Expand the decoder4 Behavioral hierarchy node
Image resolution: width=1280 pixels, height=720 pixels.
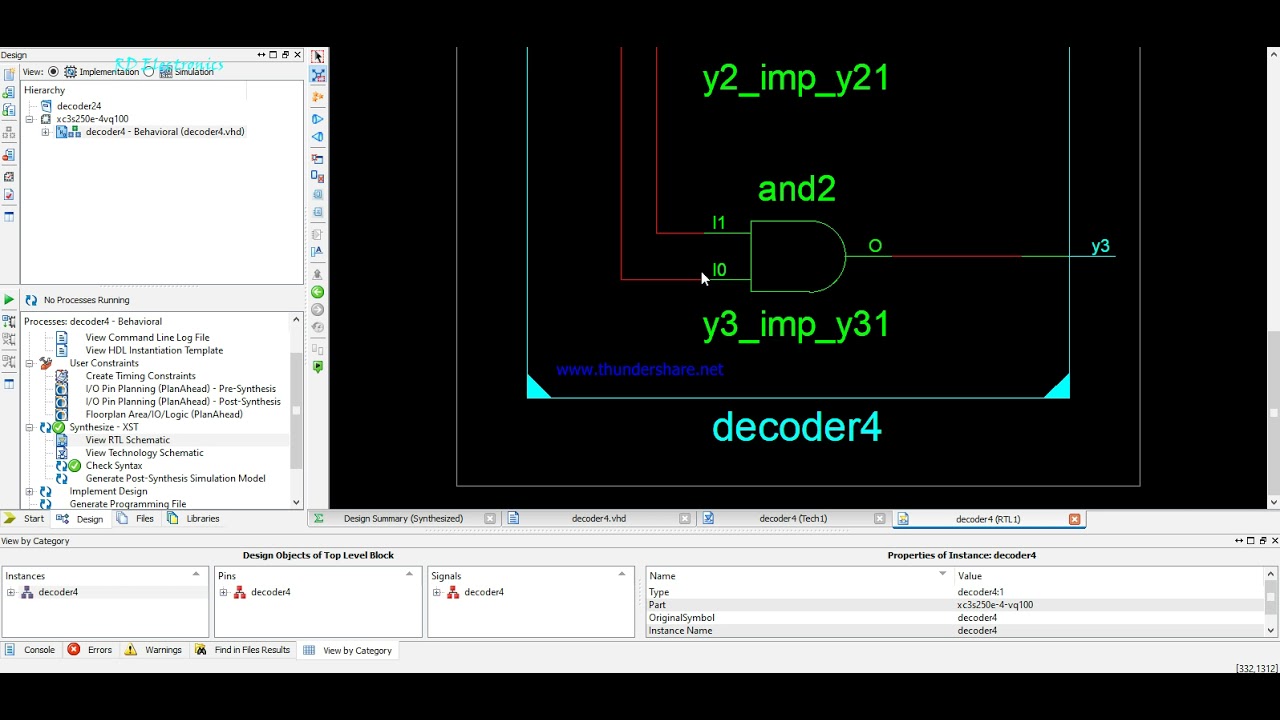(x=45, y=132)
